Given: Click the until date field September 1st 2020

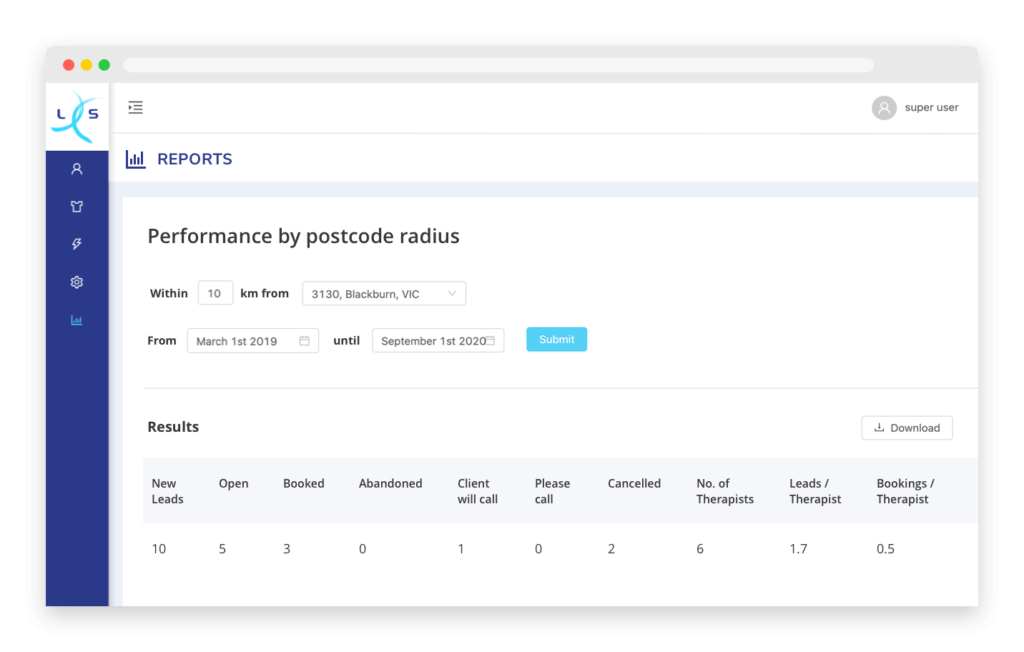Looking at the screenshot, I should click(438, 340).
